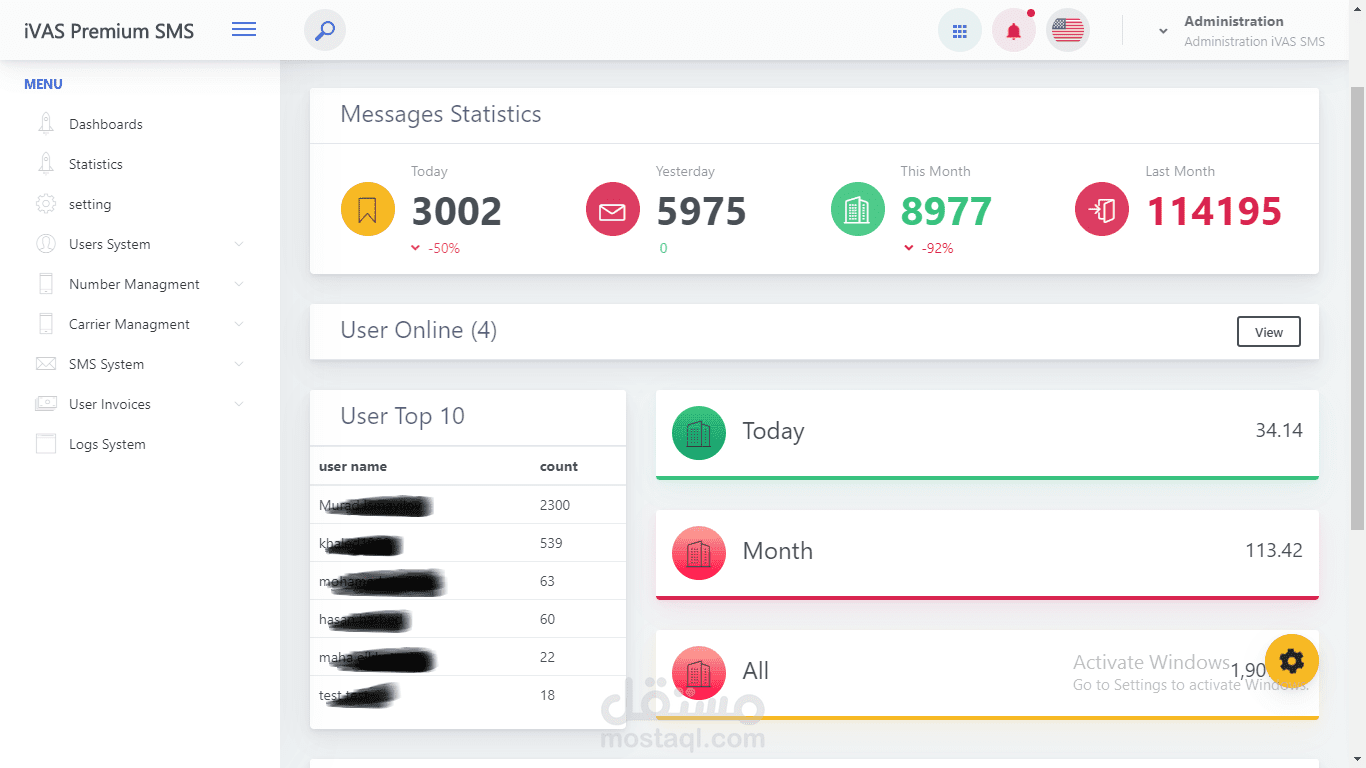Click the red door icon for Last Month

(1102, 210)
